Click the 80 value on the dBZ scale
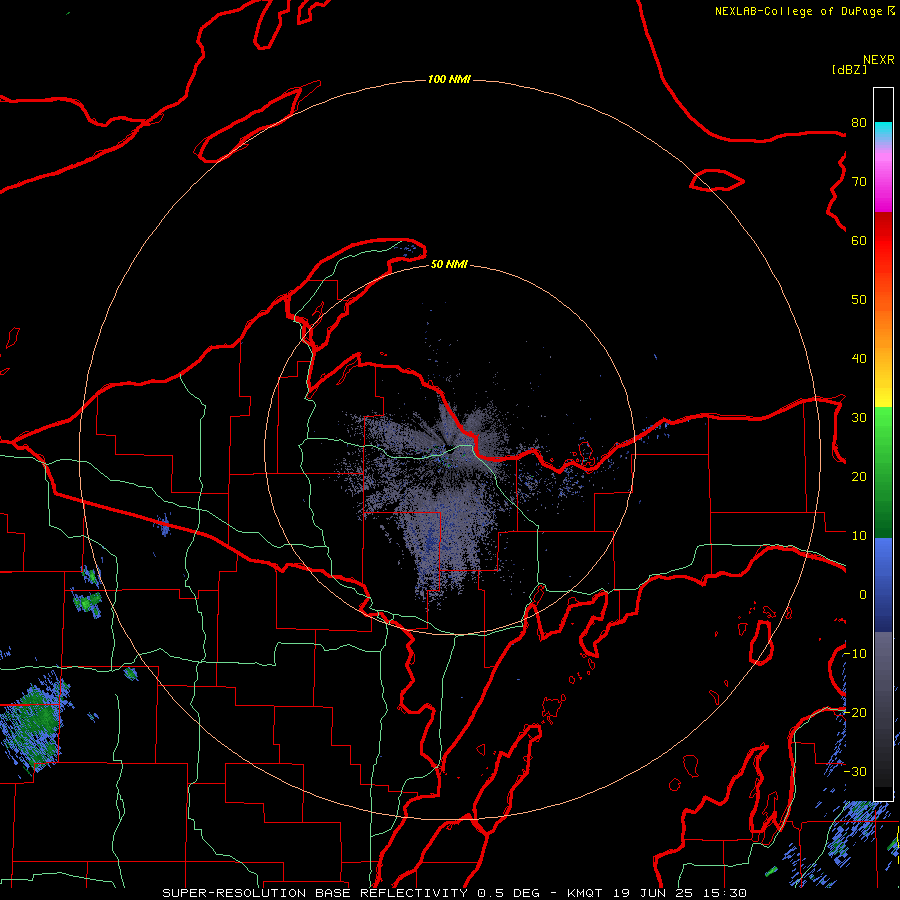This screenshot has height=900, width=900. tap(859, 123)
